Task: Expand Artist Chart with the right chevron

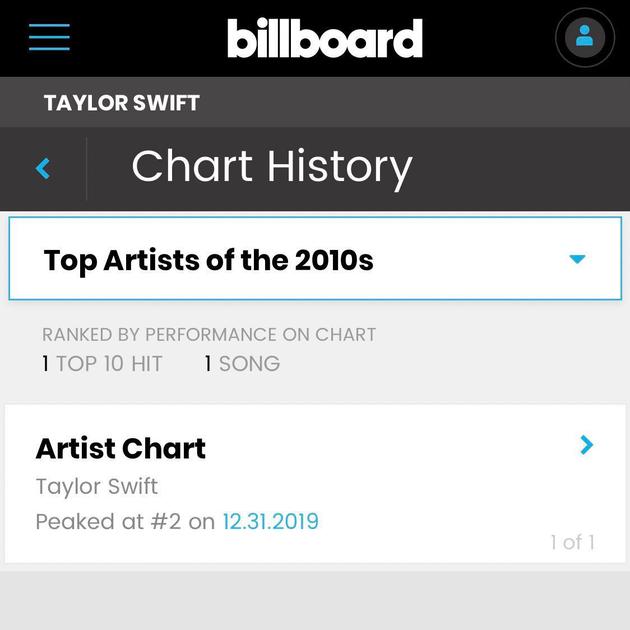Action: point(587,446)
